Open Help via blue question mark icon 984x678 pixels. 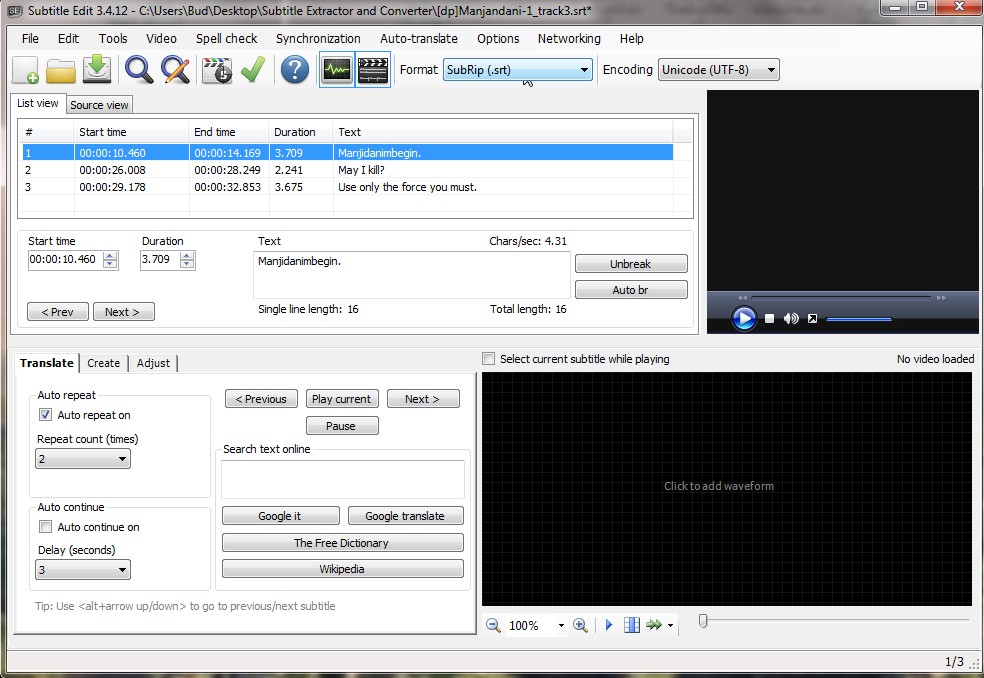294,70
